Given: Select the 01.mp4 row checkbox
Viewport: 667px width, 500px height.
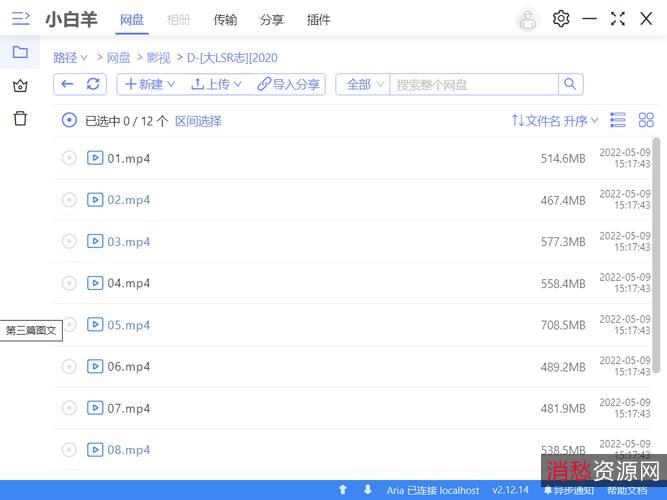Looking at the screenshot, I should pyautogui.click(x=69, y=158).
